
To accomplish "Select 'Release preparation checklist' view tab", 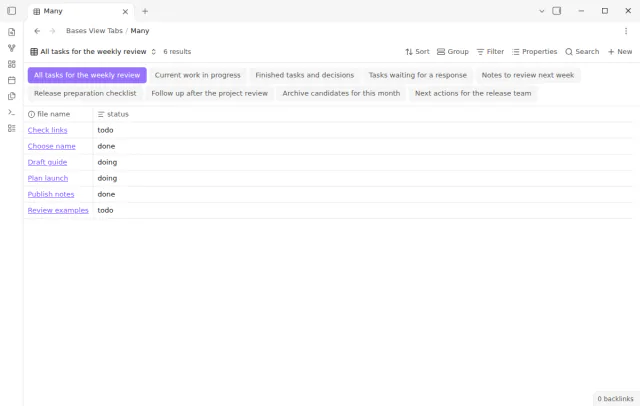I will coord(85,93).
